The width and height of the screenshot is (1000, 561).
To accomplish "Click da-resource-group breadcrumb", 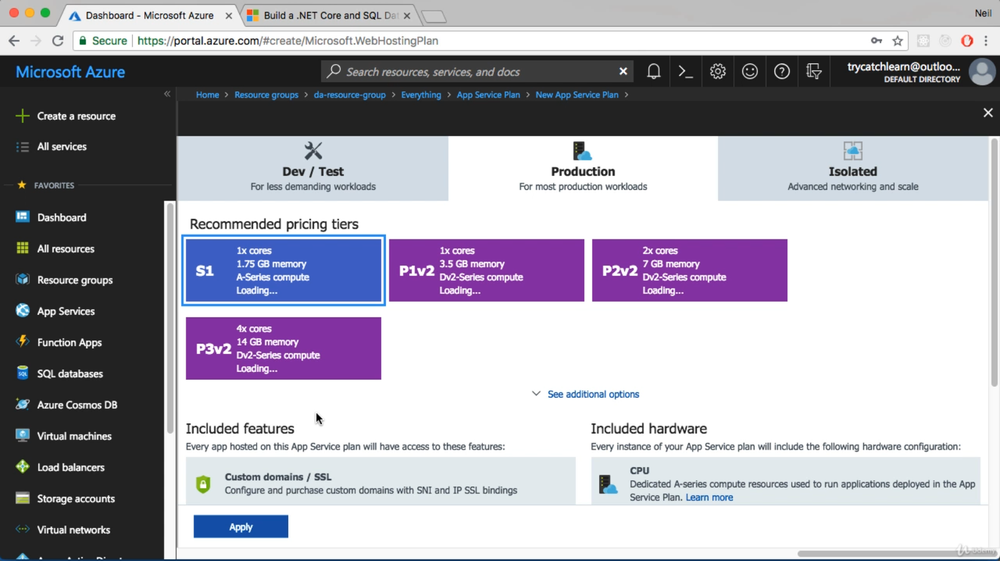I will pyautogui.click(x=349, y=94).
